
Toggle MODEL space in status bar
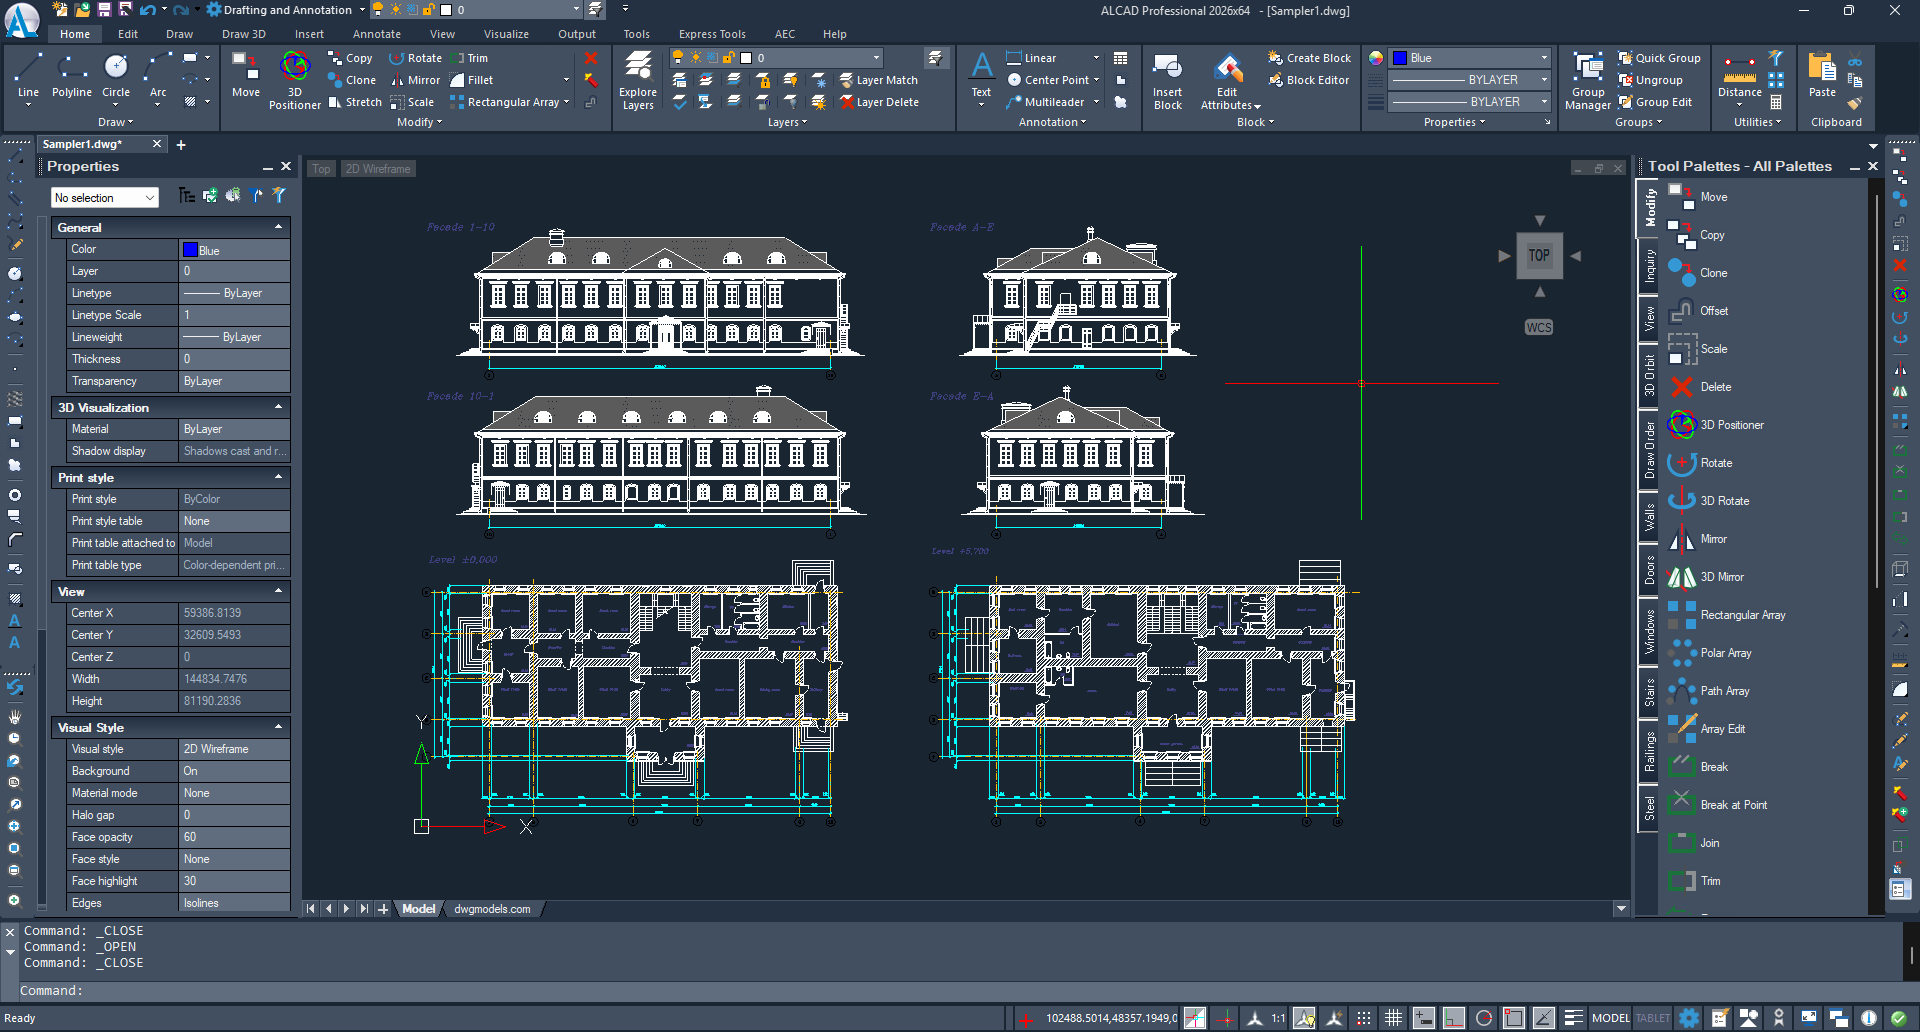tap(1610, 1018)
